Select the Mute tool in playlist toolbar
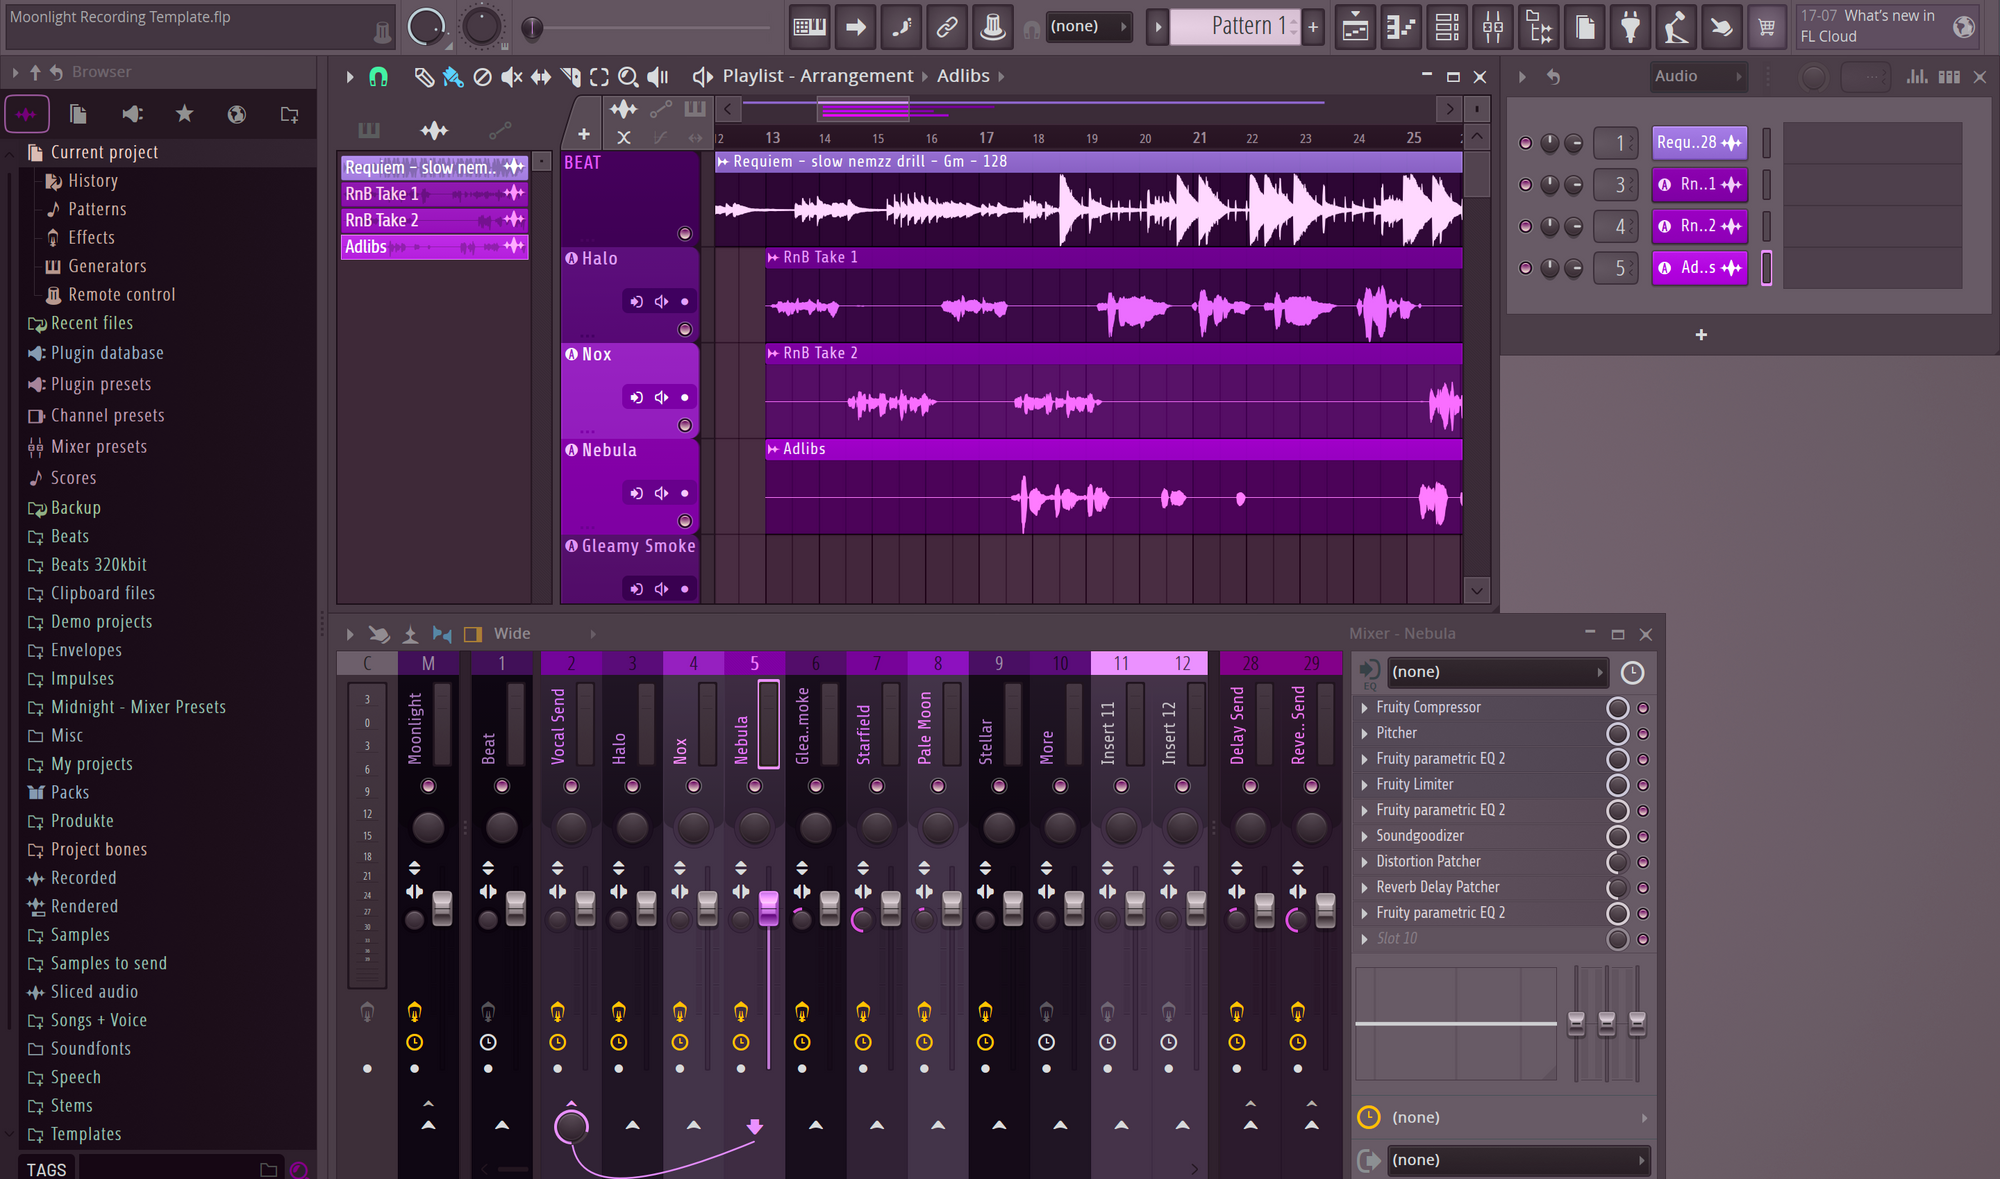 pyautogui.click(x=511, y=77)
